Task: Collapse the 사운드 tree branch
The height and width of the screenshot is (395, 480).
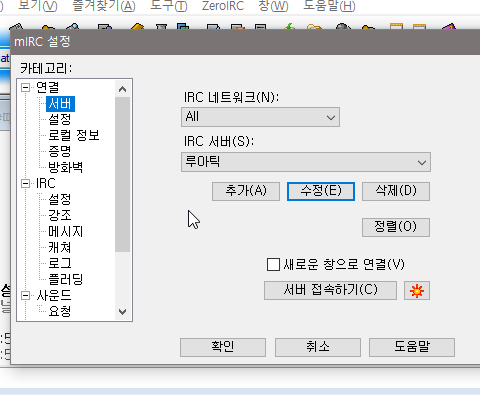Action: coord(25,296)
